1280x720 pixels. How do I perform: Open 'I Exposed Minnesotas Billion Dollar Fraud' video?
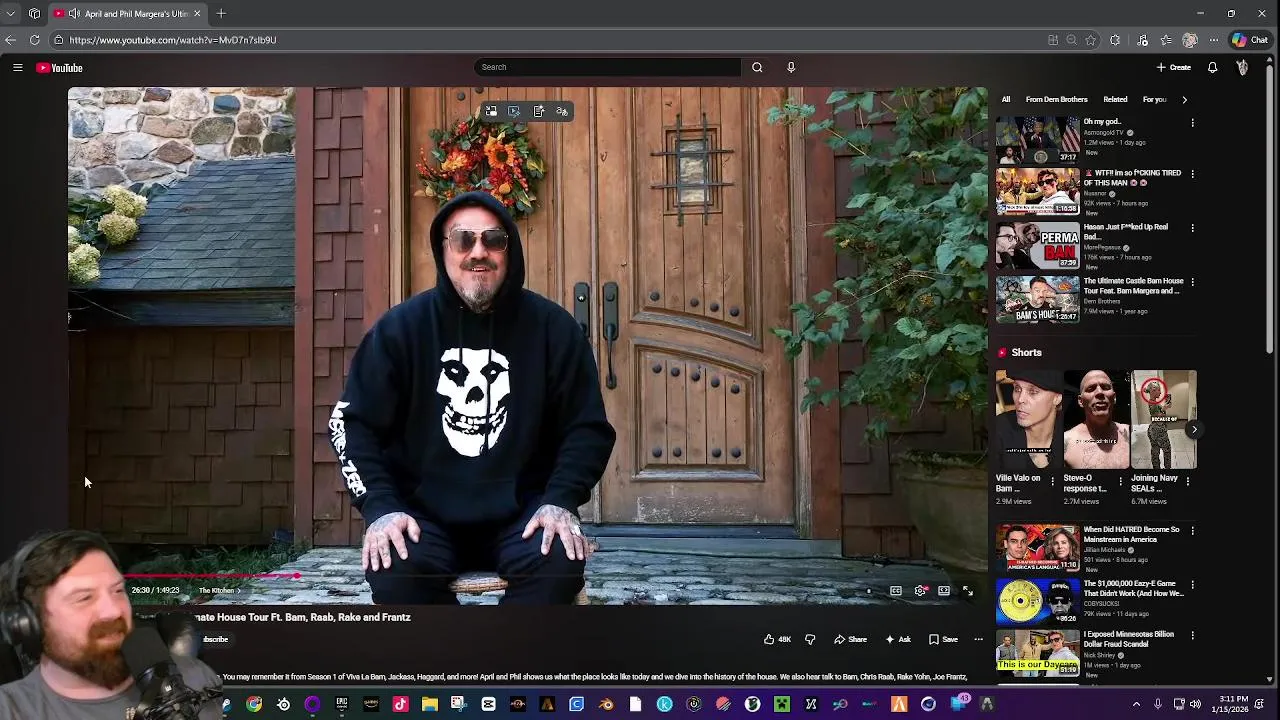1038,654
